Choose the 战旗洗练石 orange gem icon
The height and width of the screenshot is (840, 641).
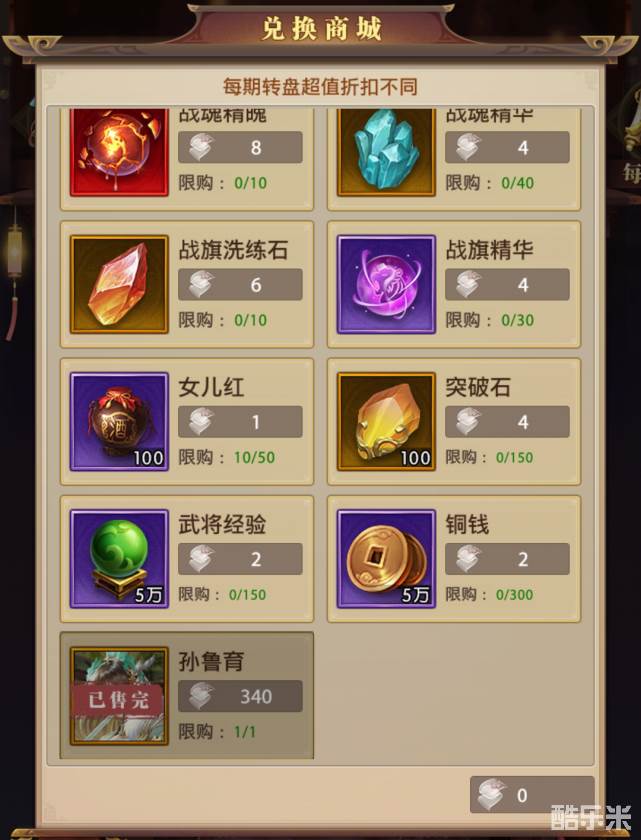[x=119, y=284]
